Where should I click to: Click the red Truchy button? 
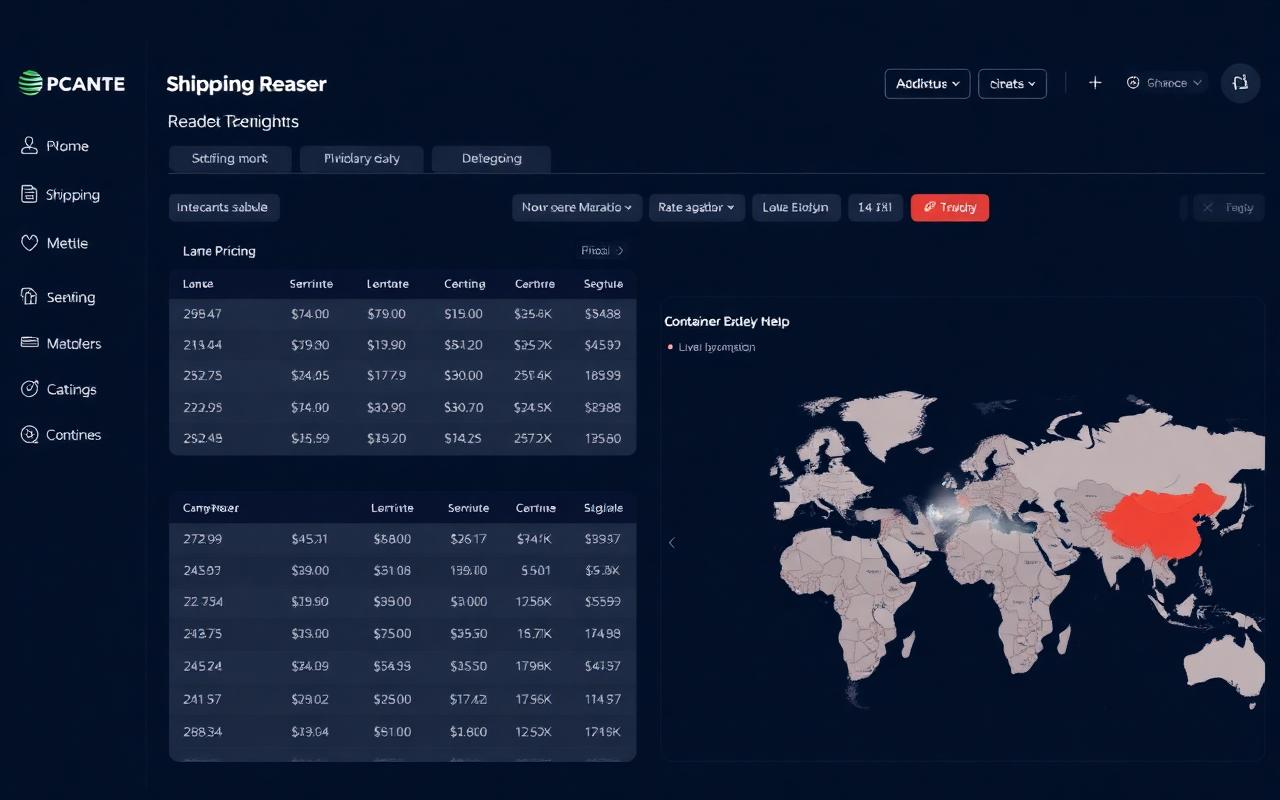click(x=949, y=207)
